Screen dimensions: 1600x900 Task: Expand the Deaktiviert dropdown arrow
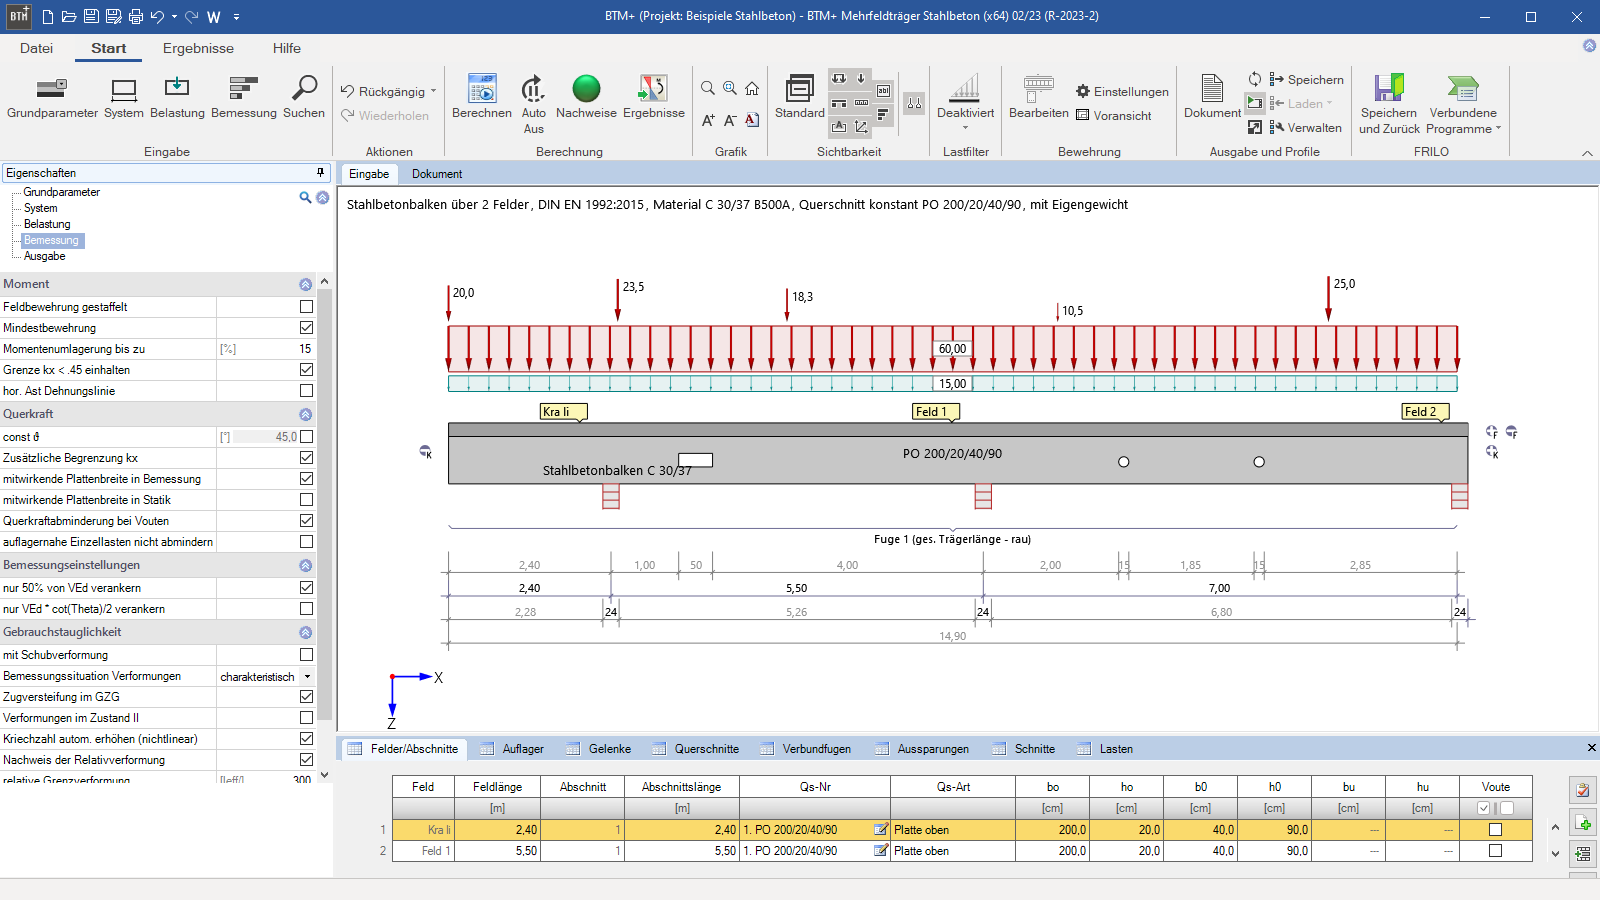965,128
